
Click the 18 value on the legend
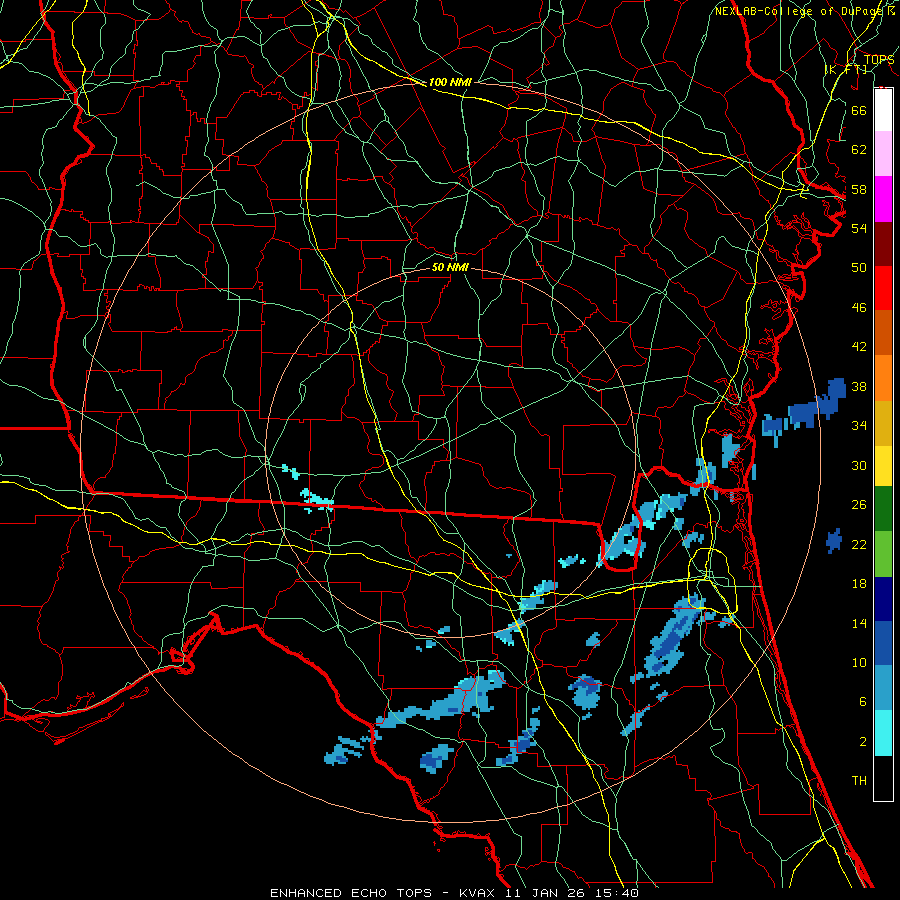click(859, 584)
